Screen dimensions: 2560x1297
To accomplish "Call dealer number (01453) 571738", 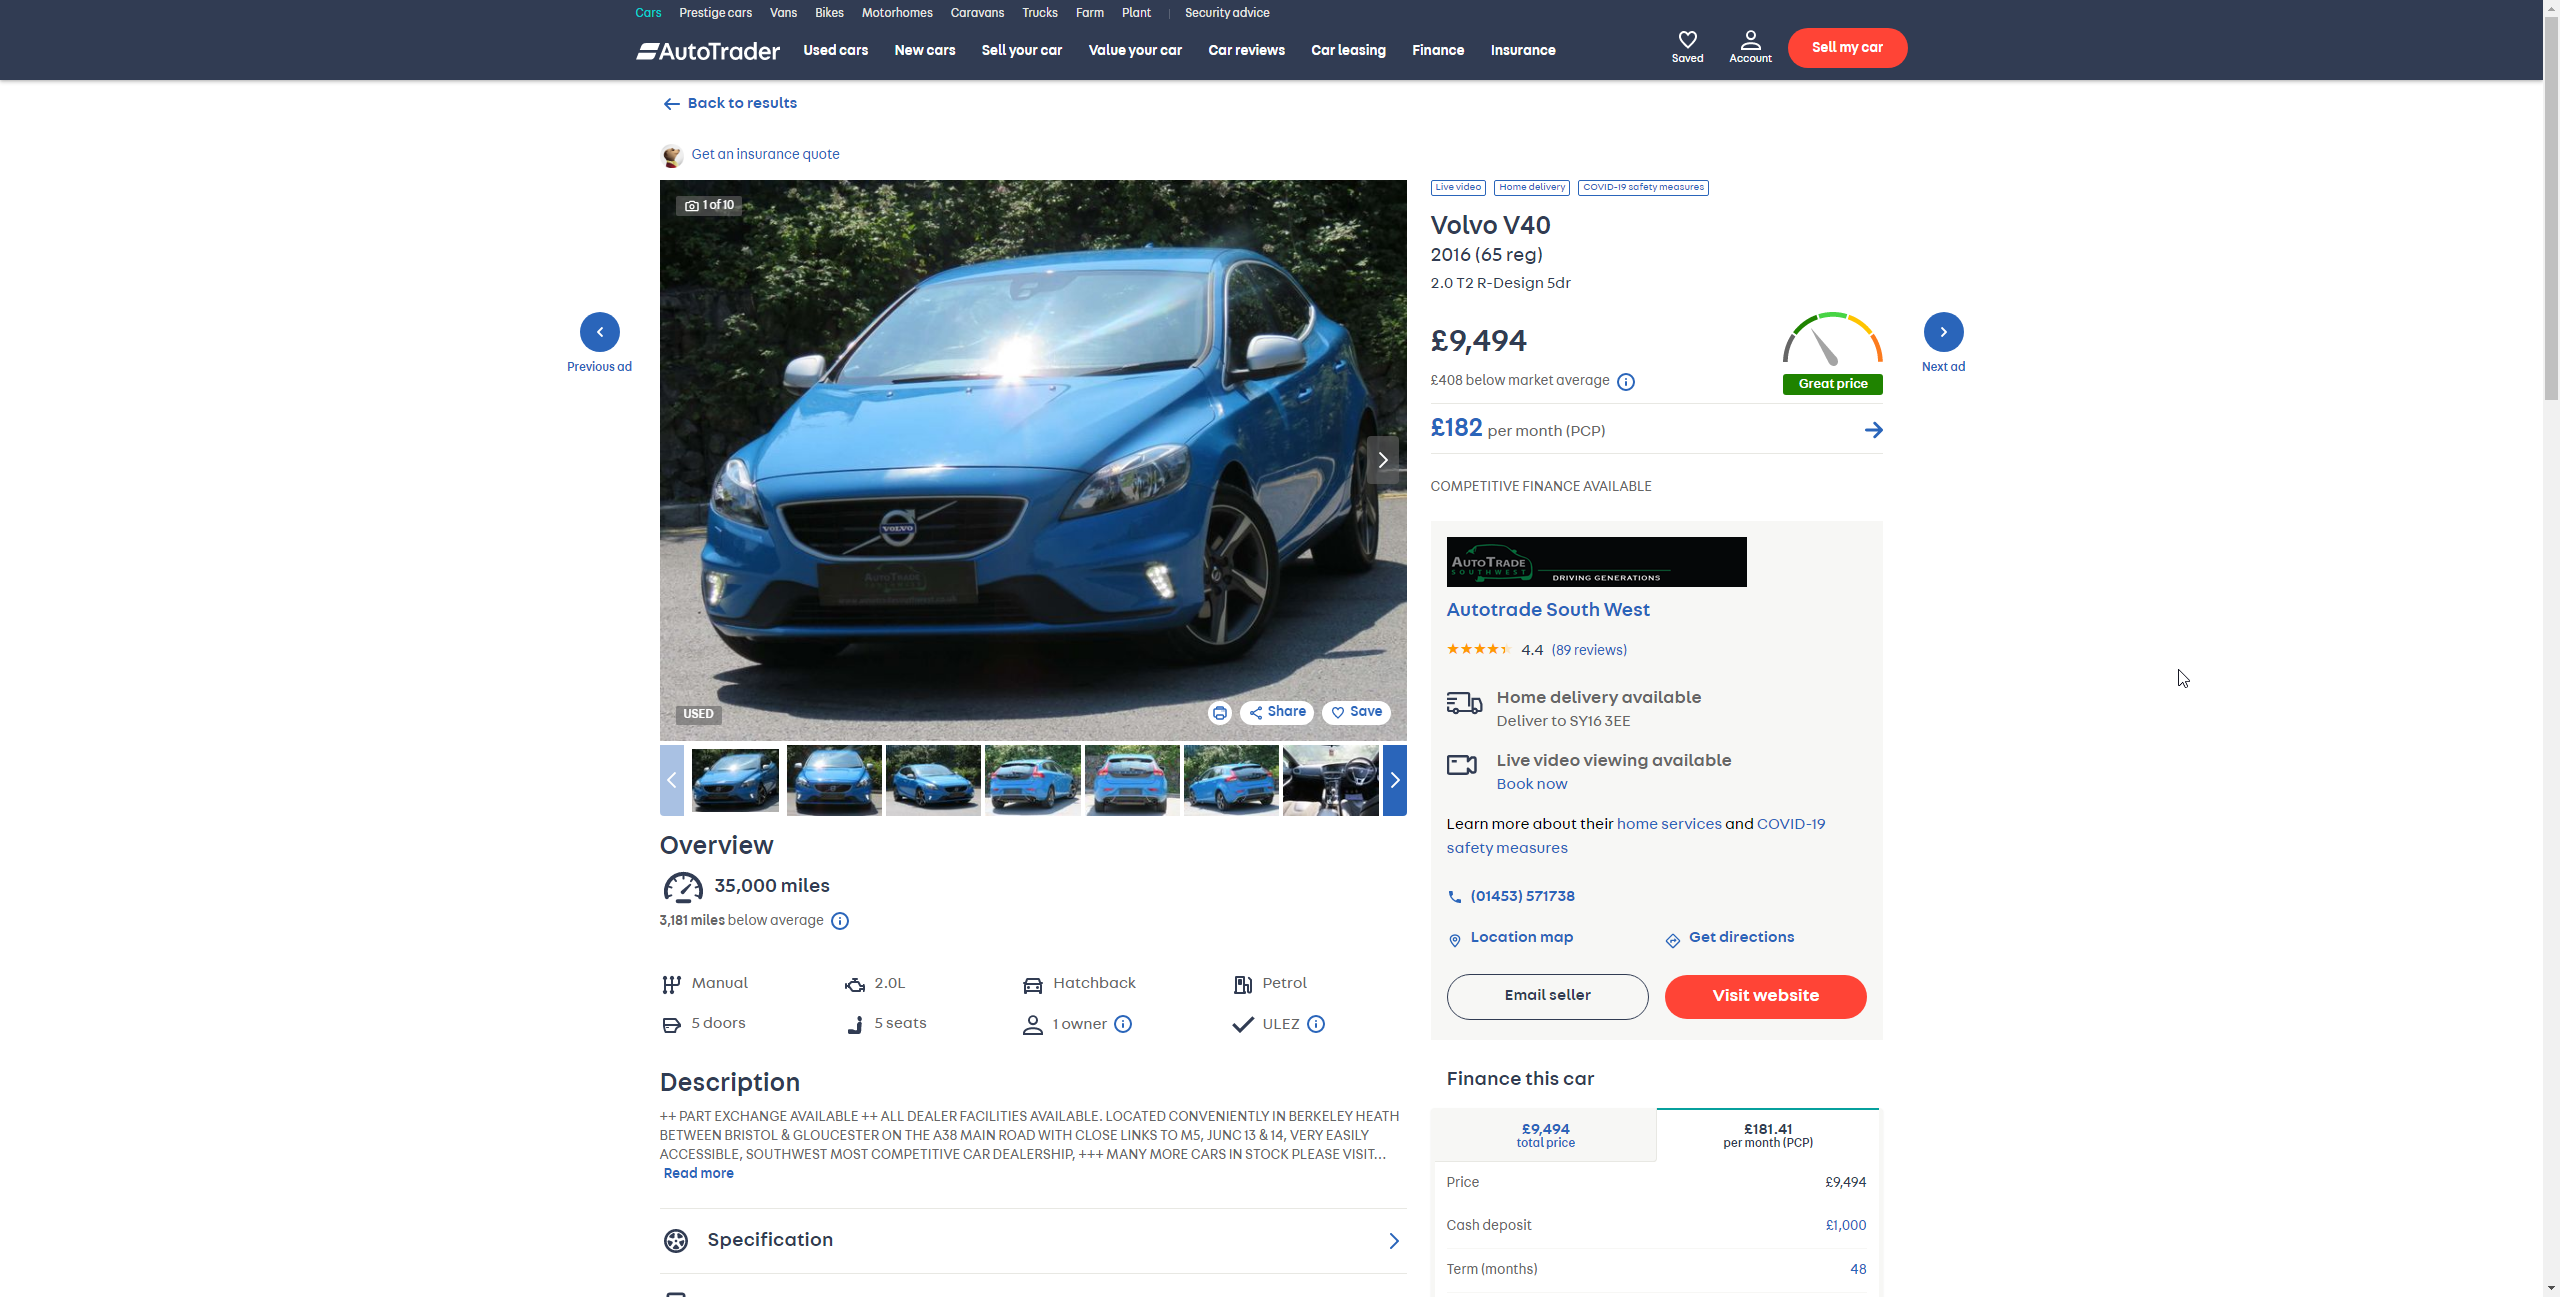I will click(1522, 897).
